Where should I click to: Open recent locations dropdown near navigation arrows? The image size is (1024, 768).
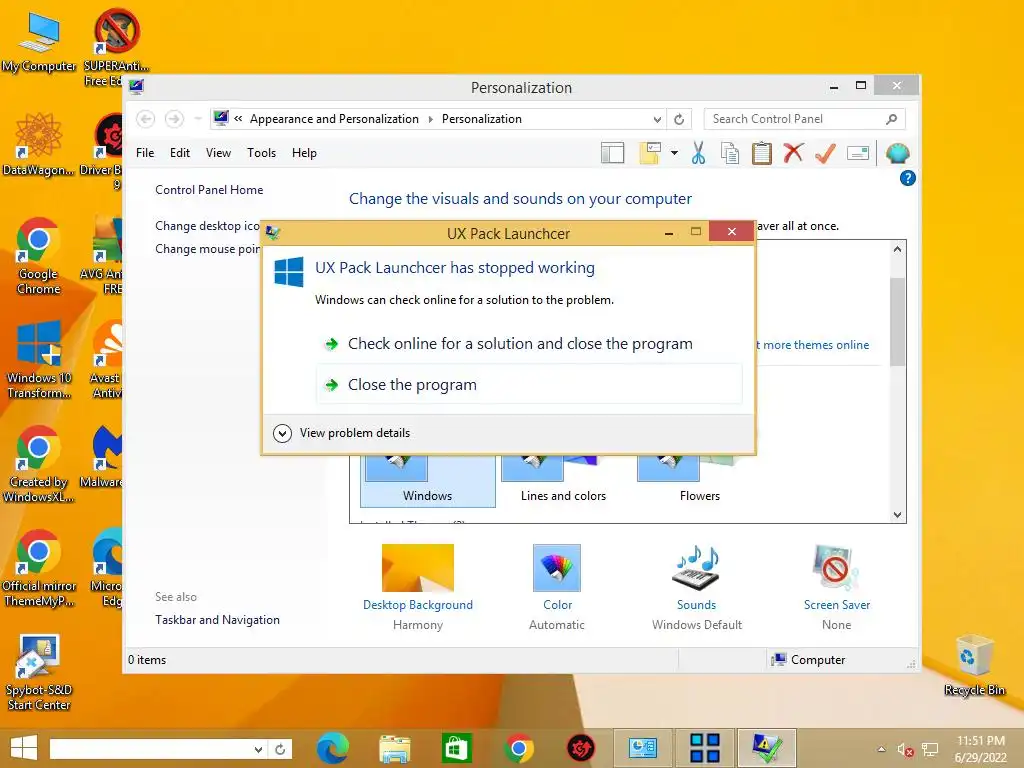coord(197,119)
